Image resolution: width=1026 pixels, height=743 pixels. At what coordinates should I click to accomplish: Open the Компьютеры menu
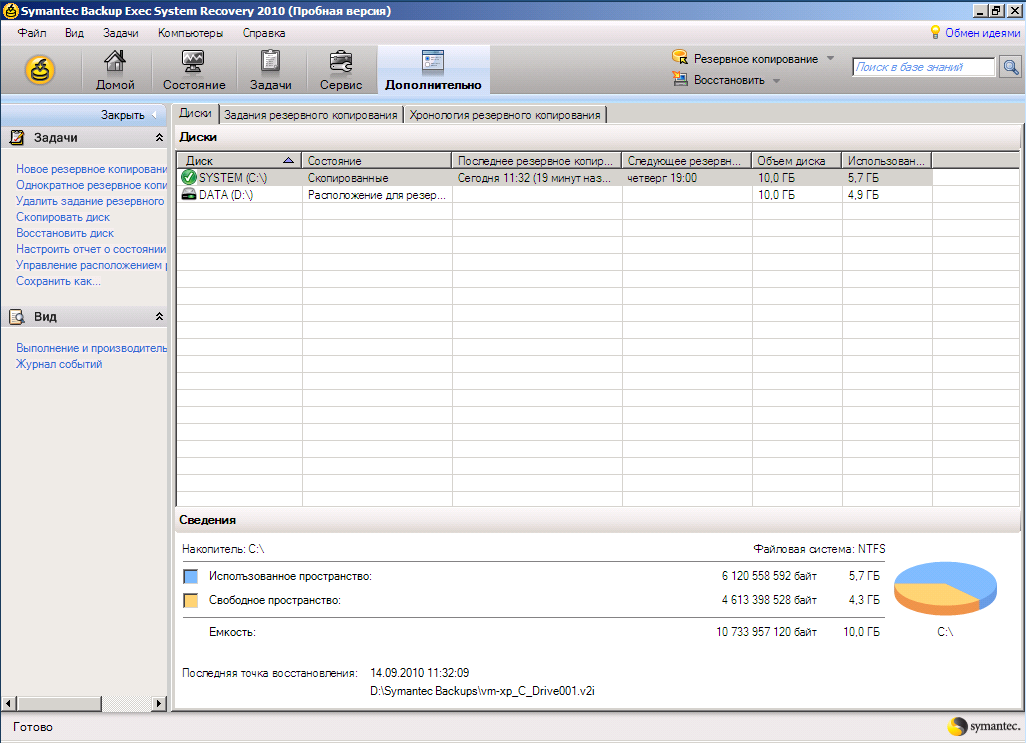[x=190, y=33]
